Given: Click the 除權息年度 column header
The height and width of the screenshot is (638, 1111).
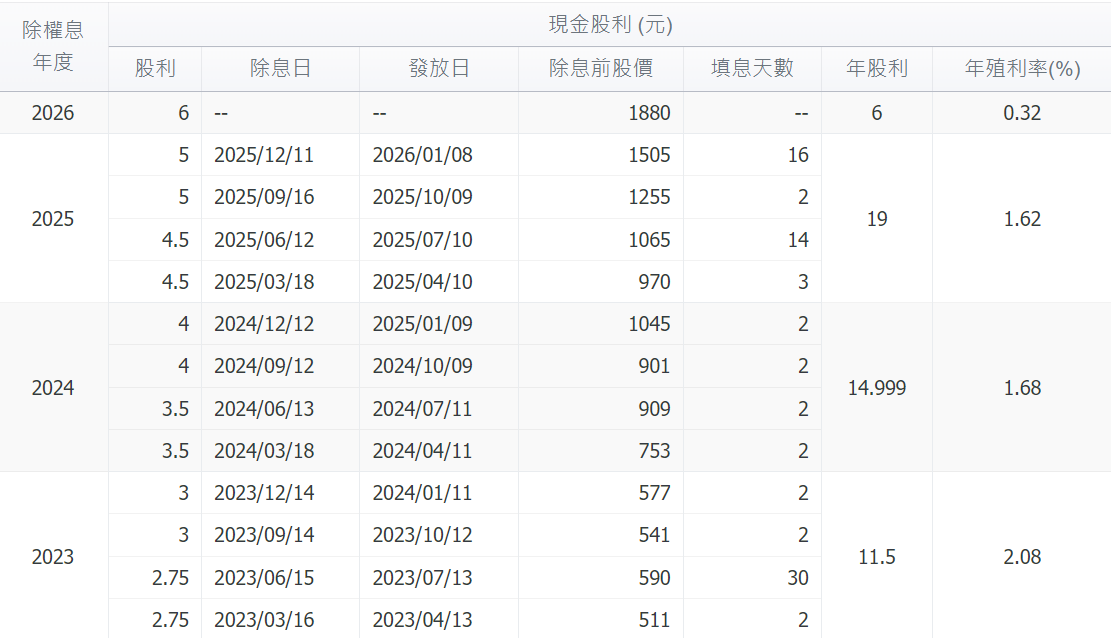Looking at the screenshot, I should 53,46.
